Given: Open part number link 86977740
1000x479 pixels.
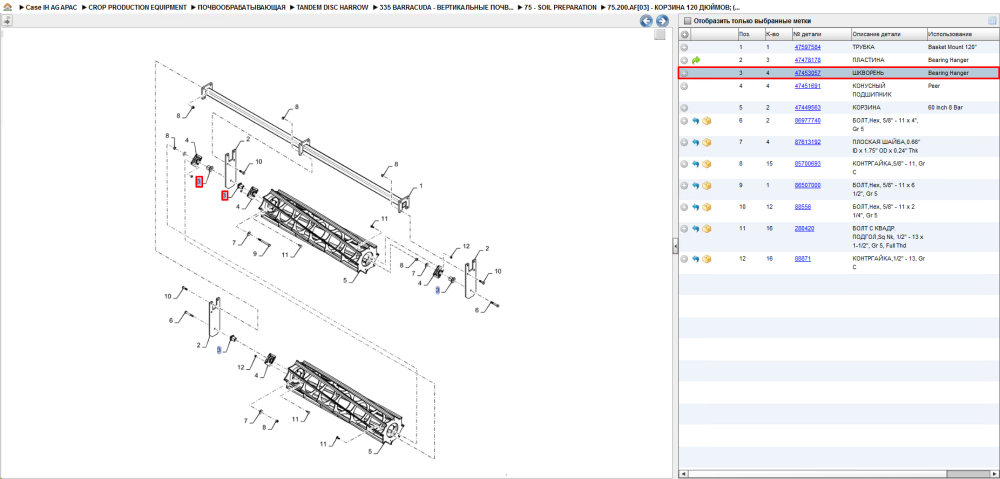Looking at the screenshot, I should [807, 121].
